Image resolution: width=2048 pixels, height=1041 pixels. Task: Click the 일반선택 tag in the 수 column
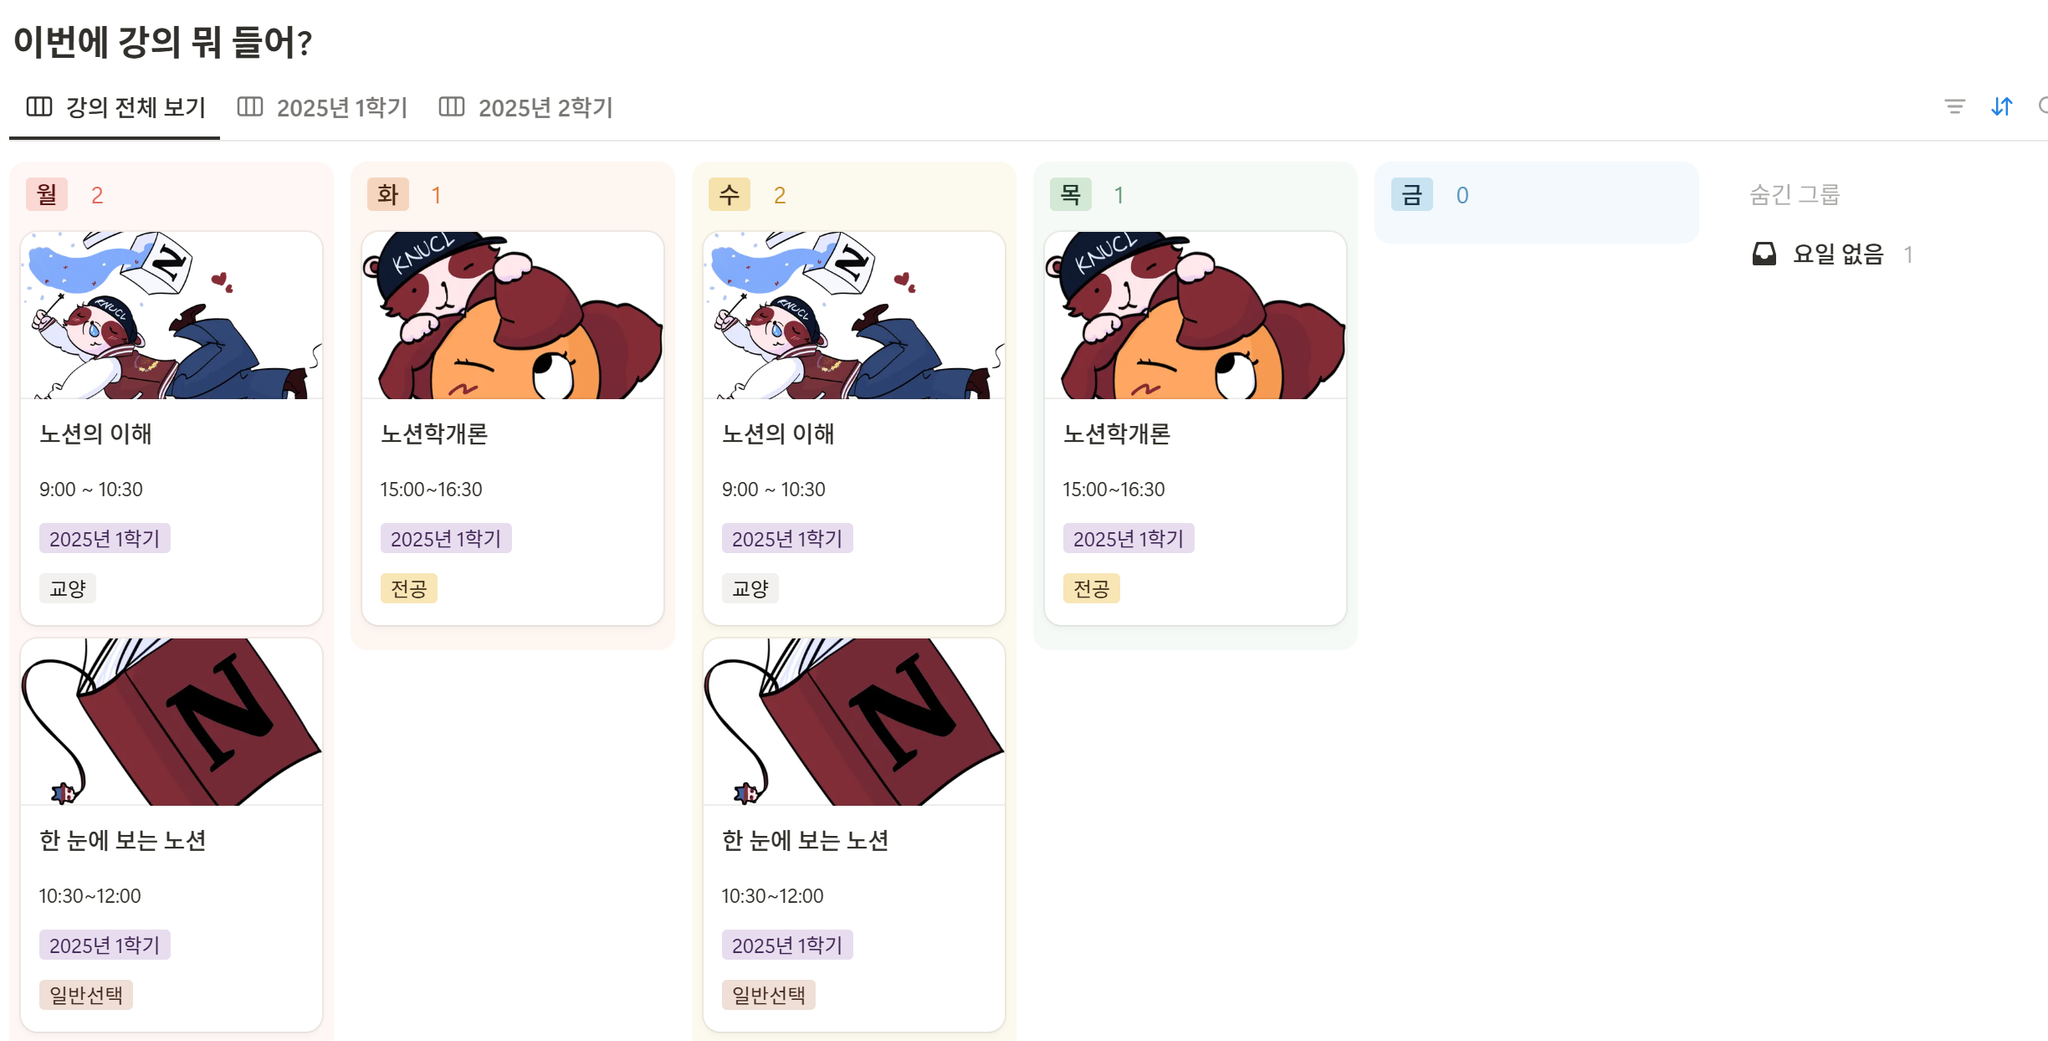[768, 994]
